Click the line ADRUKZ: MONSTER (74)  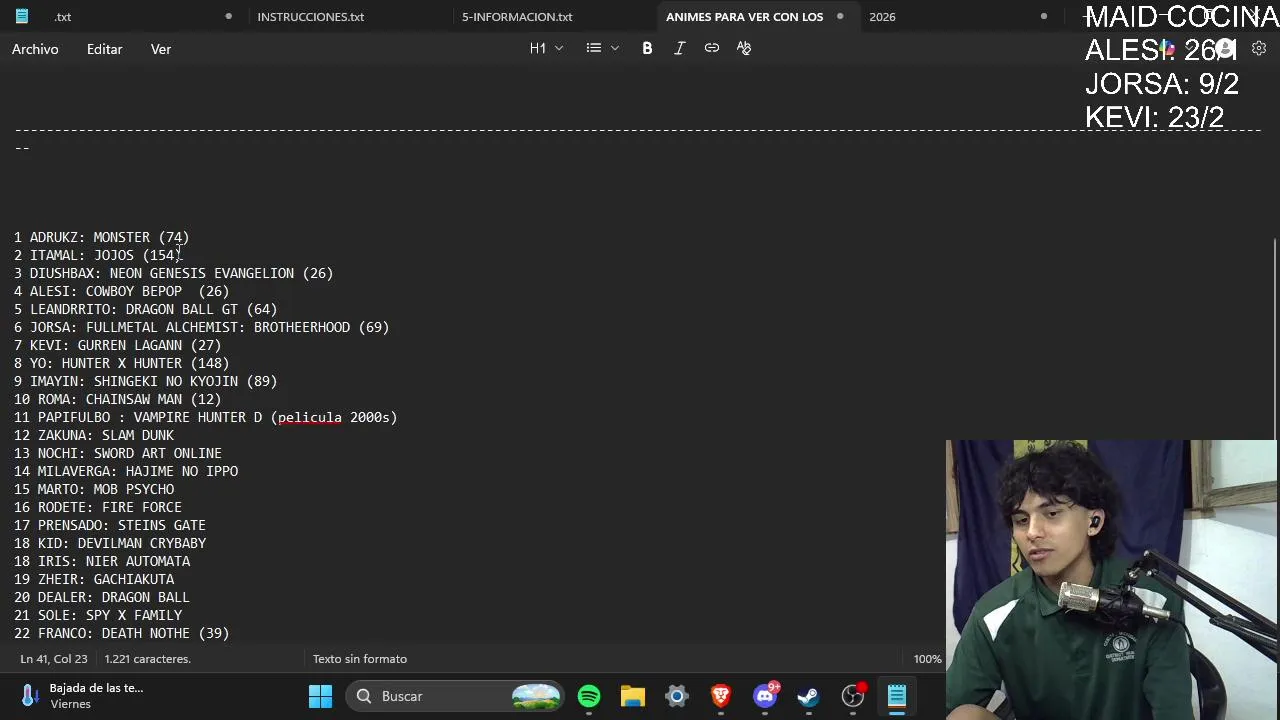pyautogui.click(x=101, y=237)
